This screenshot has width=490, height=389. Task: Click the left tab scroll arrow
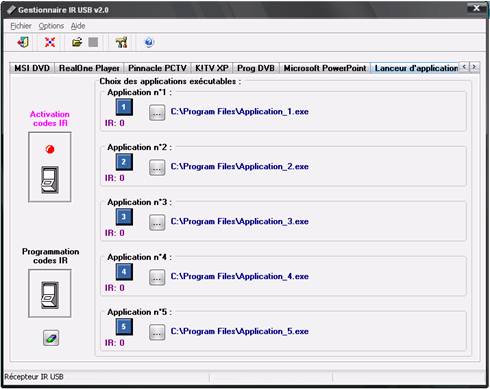464,67
